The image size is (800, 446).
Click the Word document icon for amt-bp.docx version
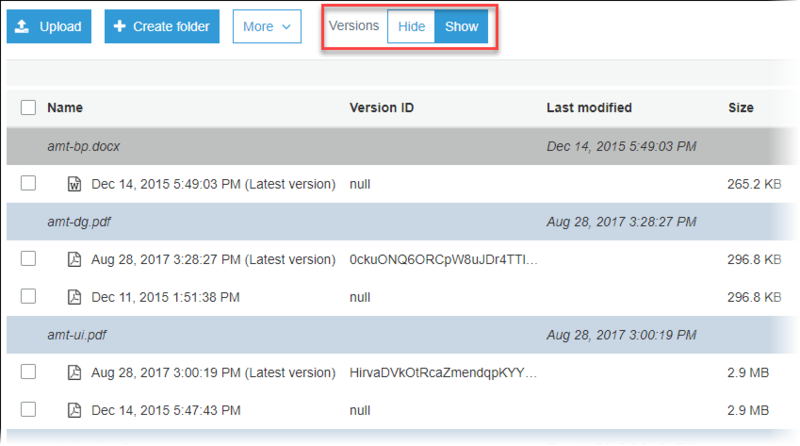[x=74, y=184]
